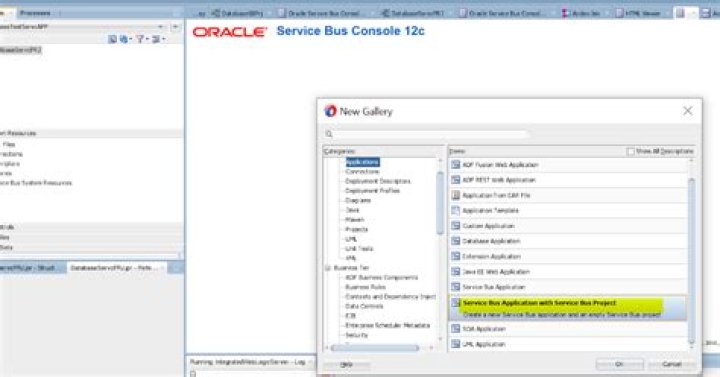Switch to the HTML Viewer tab
This screenshot has width=720, height=377.
[x=638, y=13]
